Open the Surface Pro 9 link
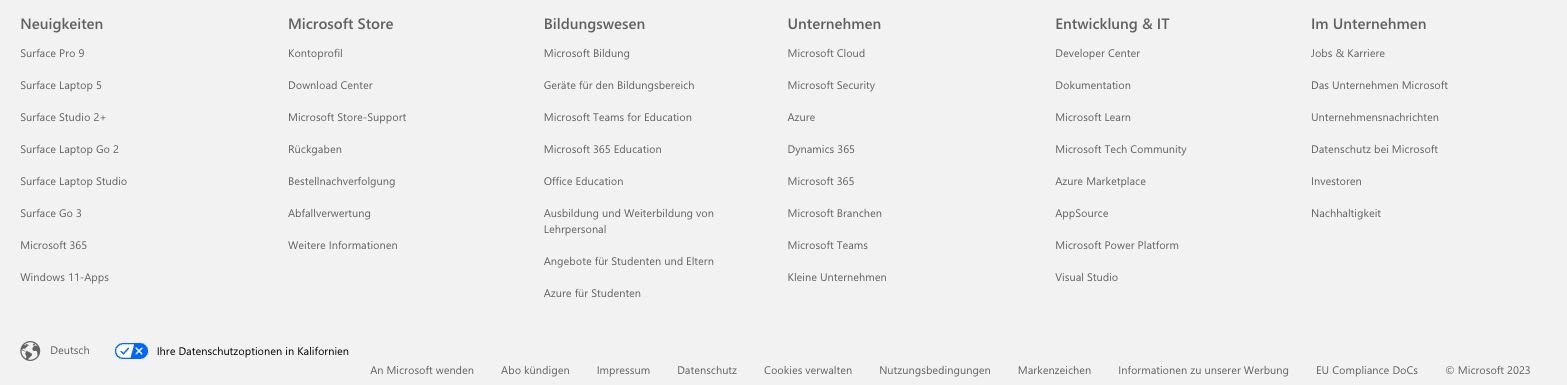 [52, 54]
